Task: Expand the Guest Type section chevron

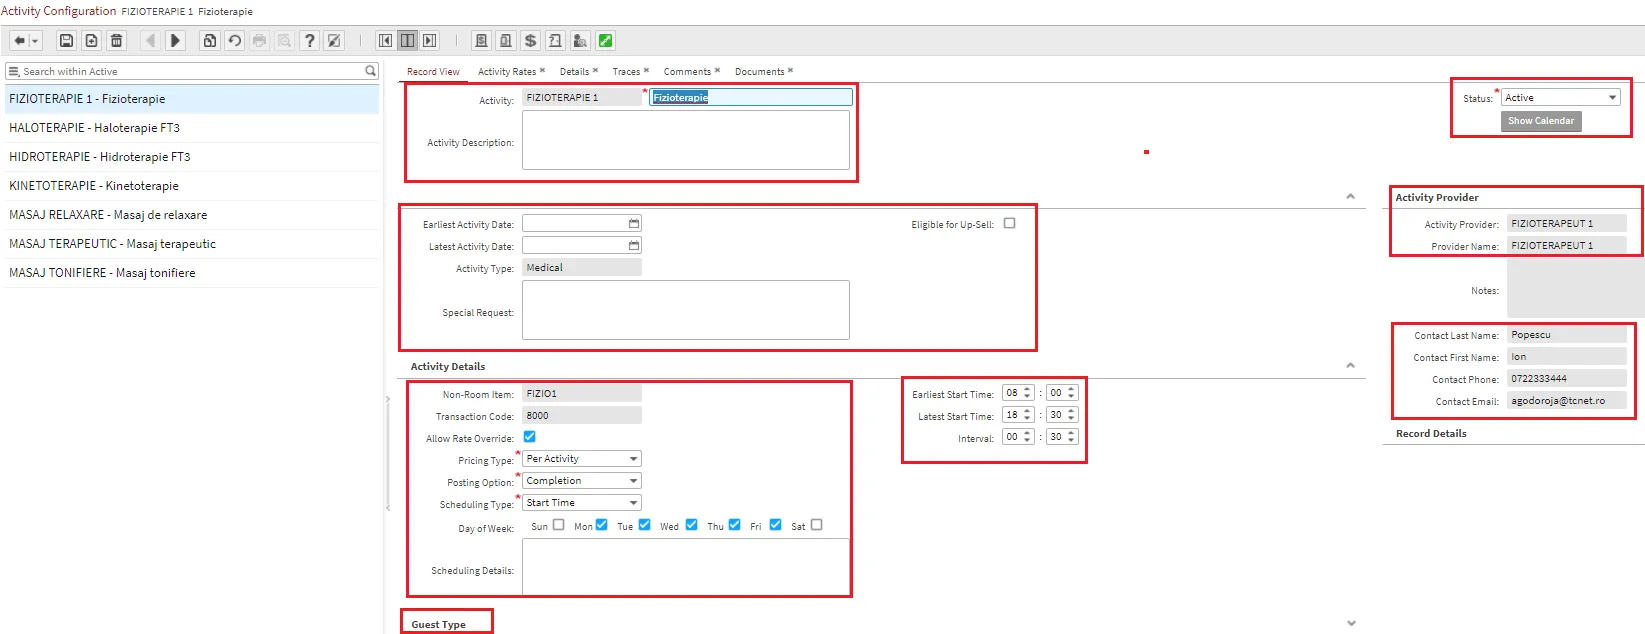Action: (x=1351, y=623)
